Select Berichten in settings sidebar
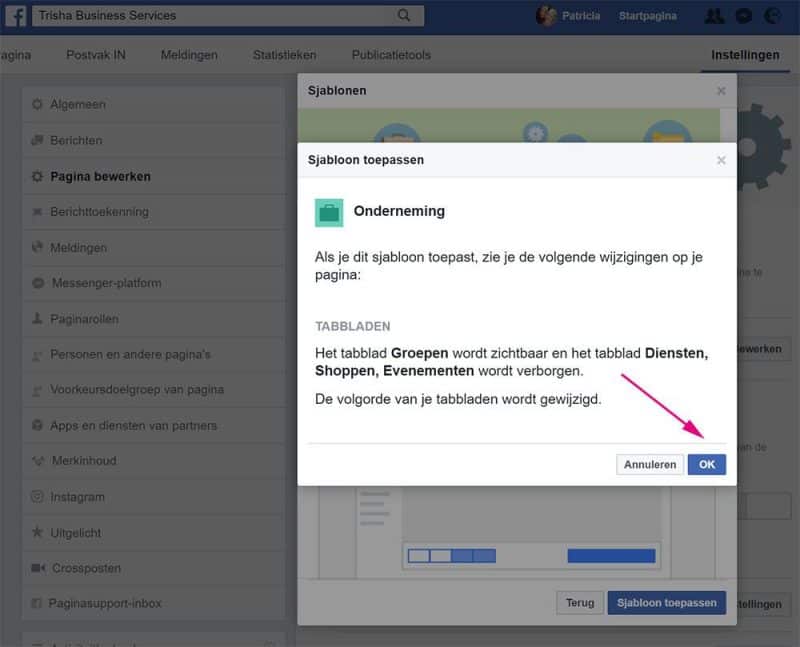 pos(153,140)
